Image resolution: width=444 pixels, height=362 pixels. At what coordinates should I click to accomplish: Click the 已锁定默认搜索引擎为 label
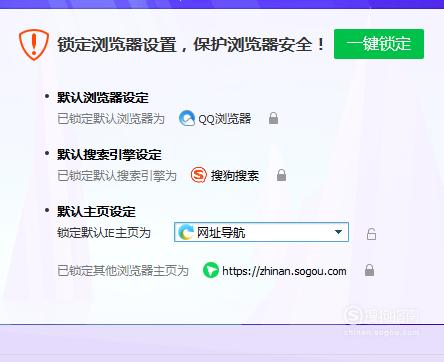click(117, 175)
